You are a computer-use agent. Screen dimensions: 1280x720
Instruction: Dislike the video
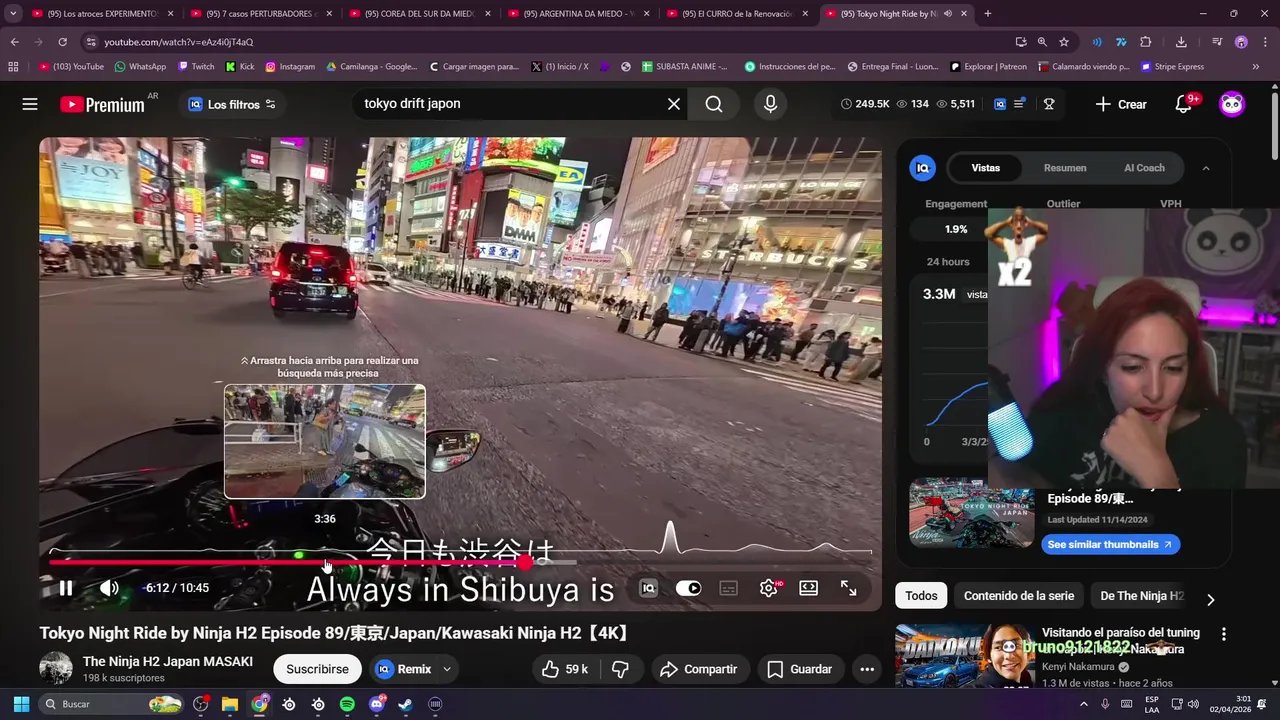coord(620,669)
